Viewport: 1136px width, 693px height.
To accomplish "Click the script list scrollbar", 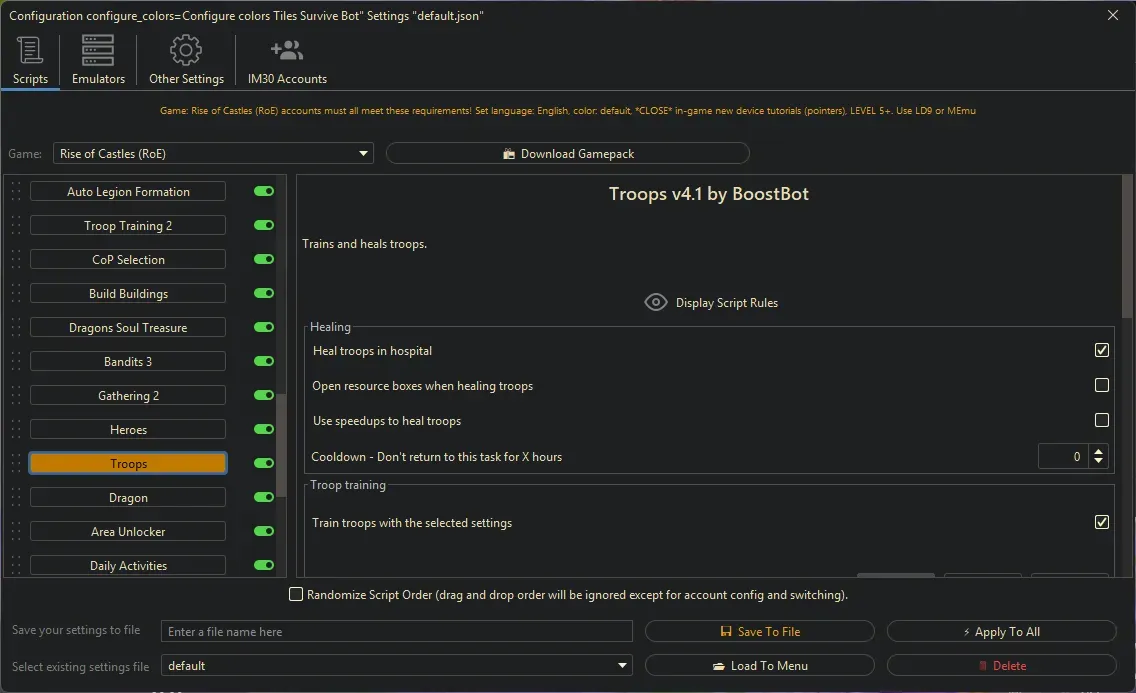I will [x=281, y=445].
